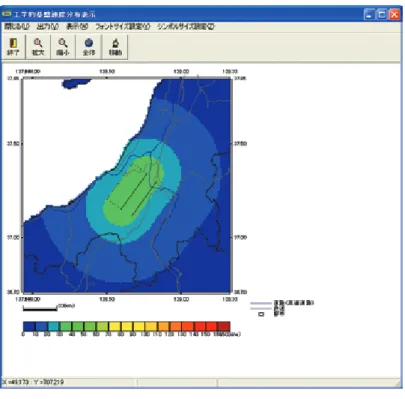Viewport: 405px width, 399px height.
Task: Open the 出力 output menu
Action: (48, 27)
